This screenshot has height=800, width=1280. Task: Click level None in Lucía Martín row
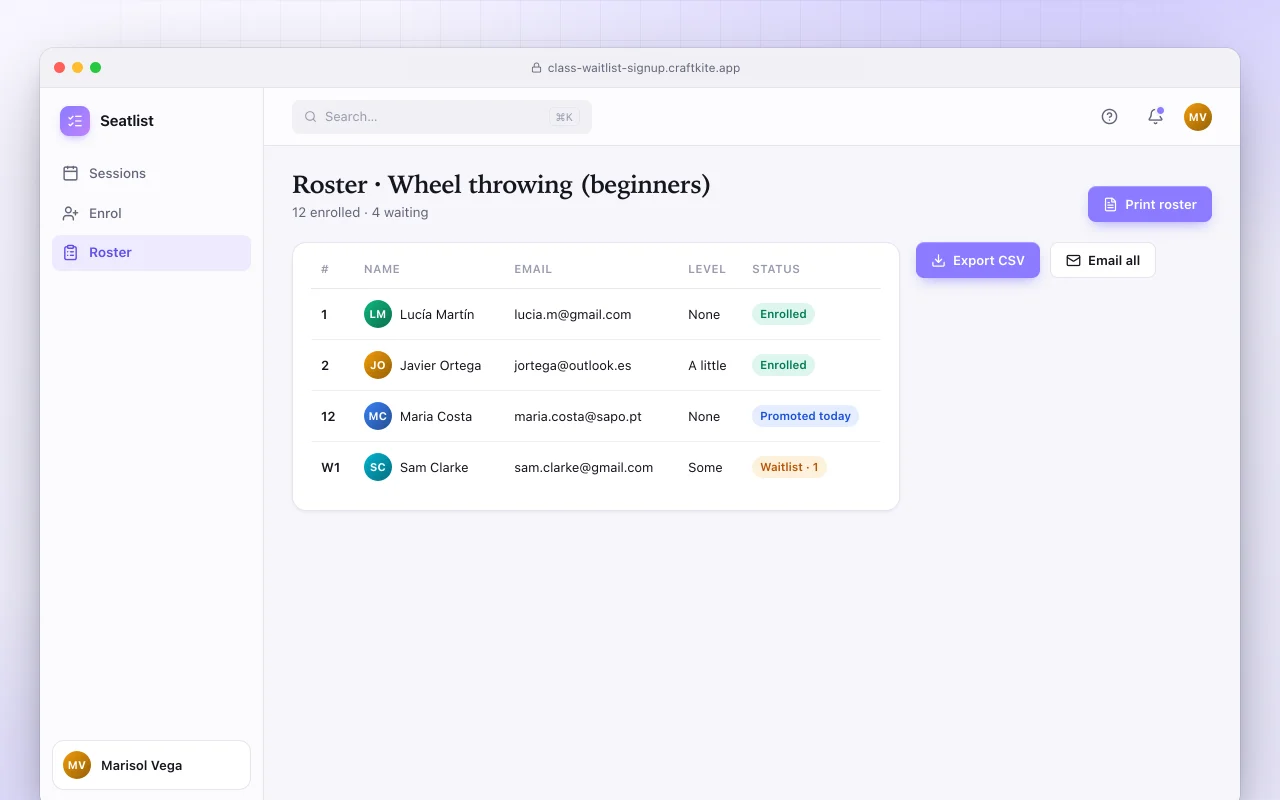tap(704, 314)
